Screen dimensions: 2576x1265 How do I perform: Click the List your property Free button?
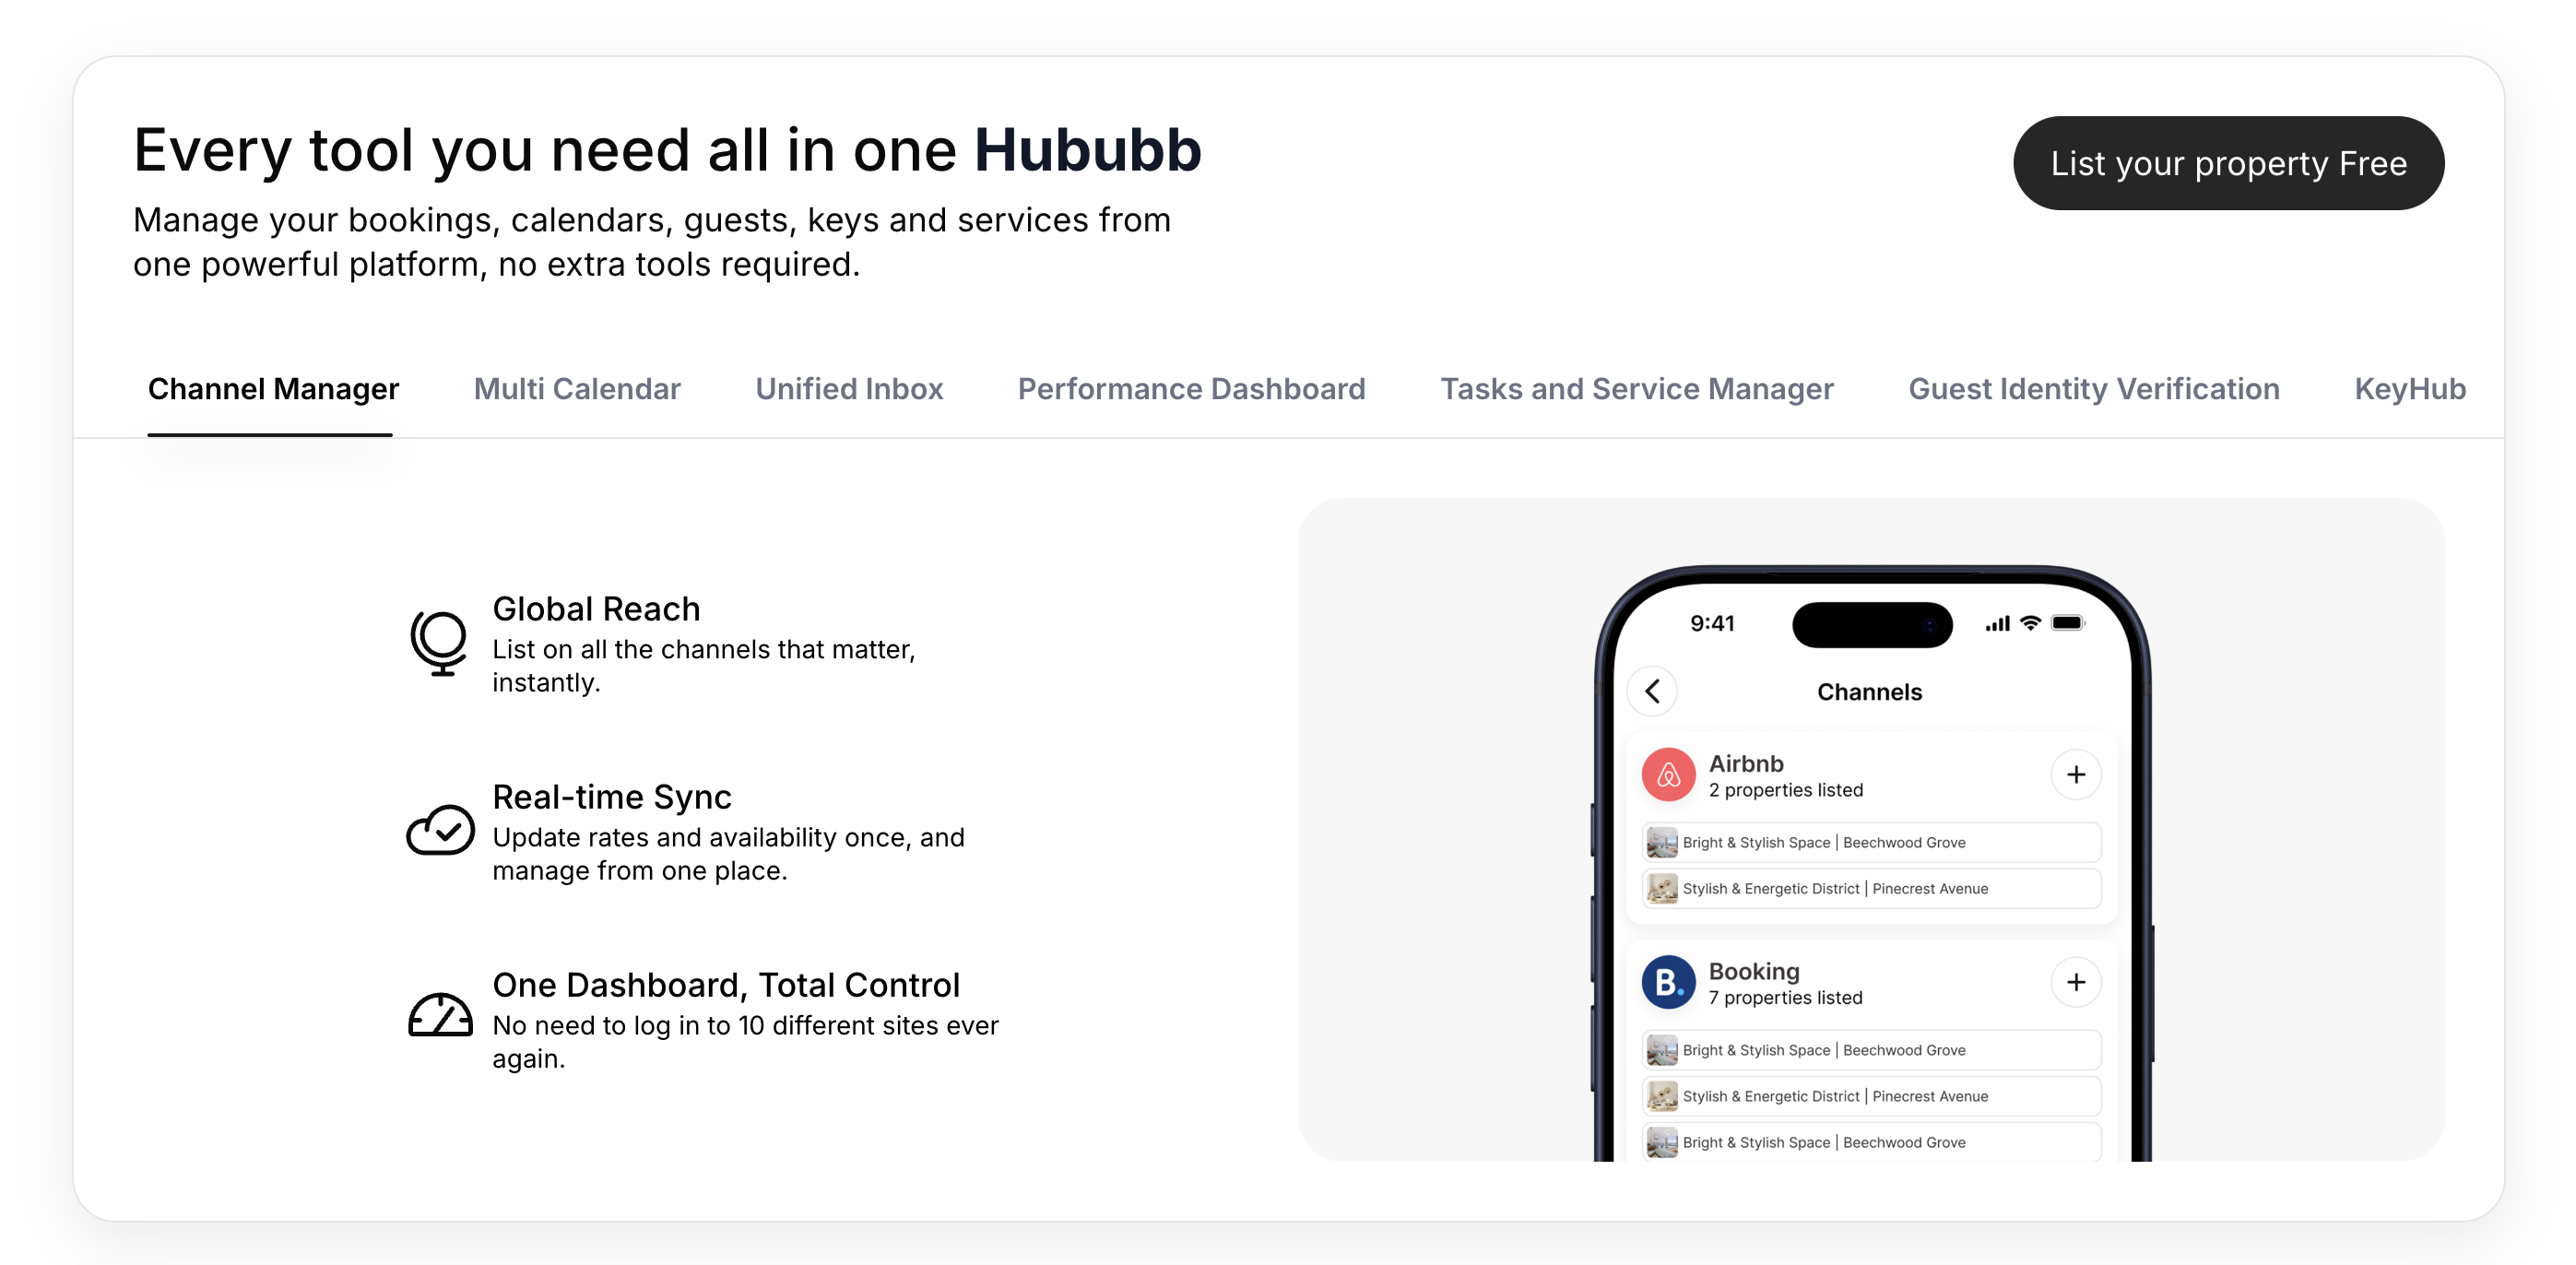tap(2228, 163)
